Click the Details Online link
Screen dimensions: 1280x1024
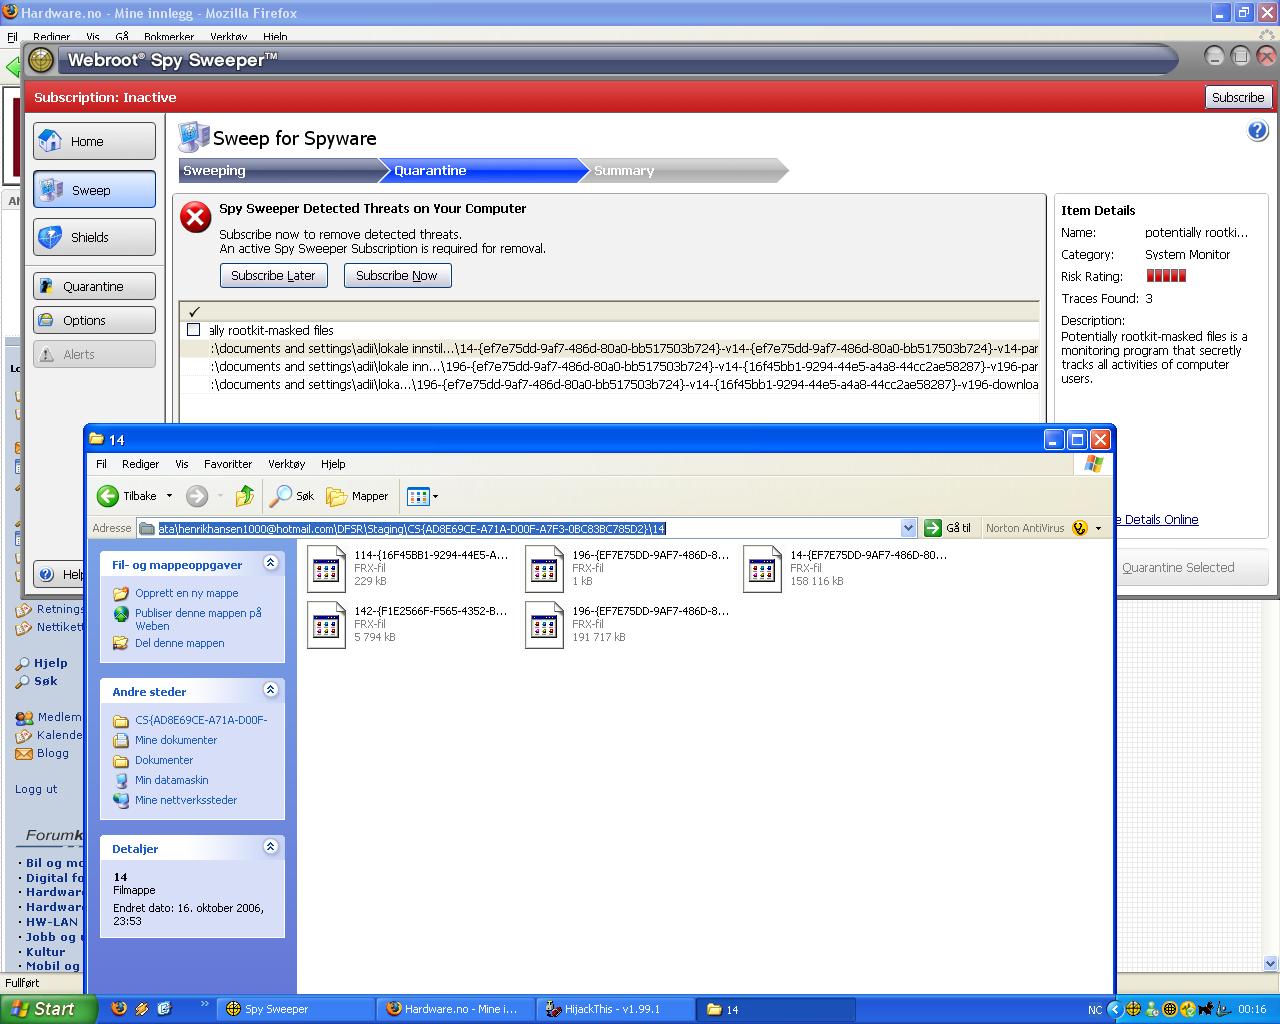tap(1156, 520)
